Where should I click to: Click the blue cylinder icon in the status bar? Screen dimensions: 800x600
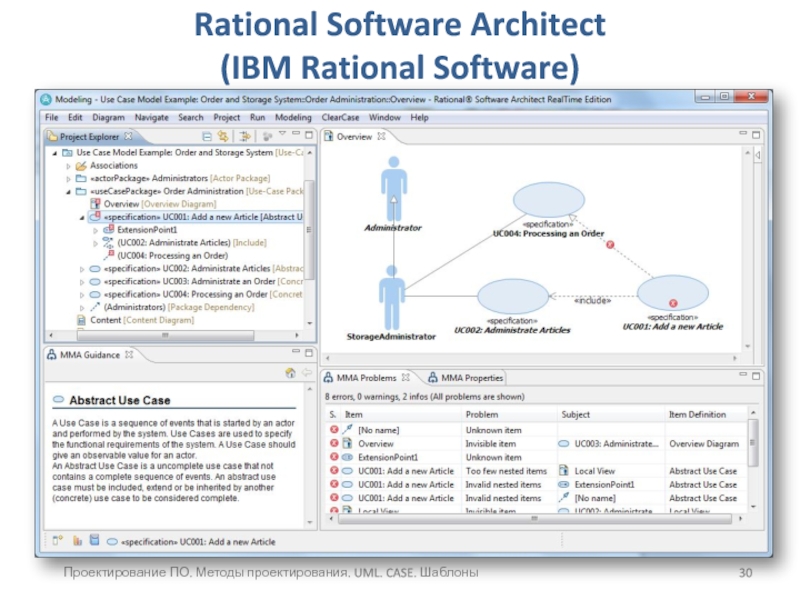click(x=94, y=540)
